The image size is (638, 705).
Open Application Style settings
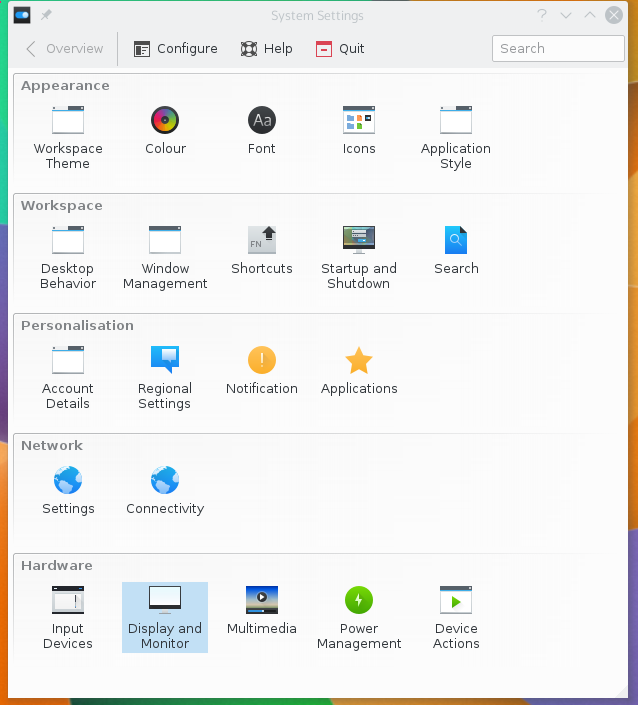click(456, 138)
